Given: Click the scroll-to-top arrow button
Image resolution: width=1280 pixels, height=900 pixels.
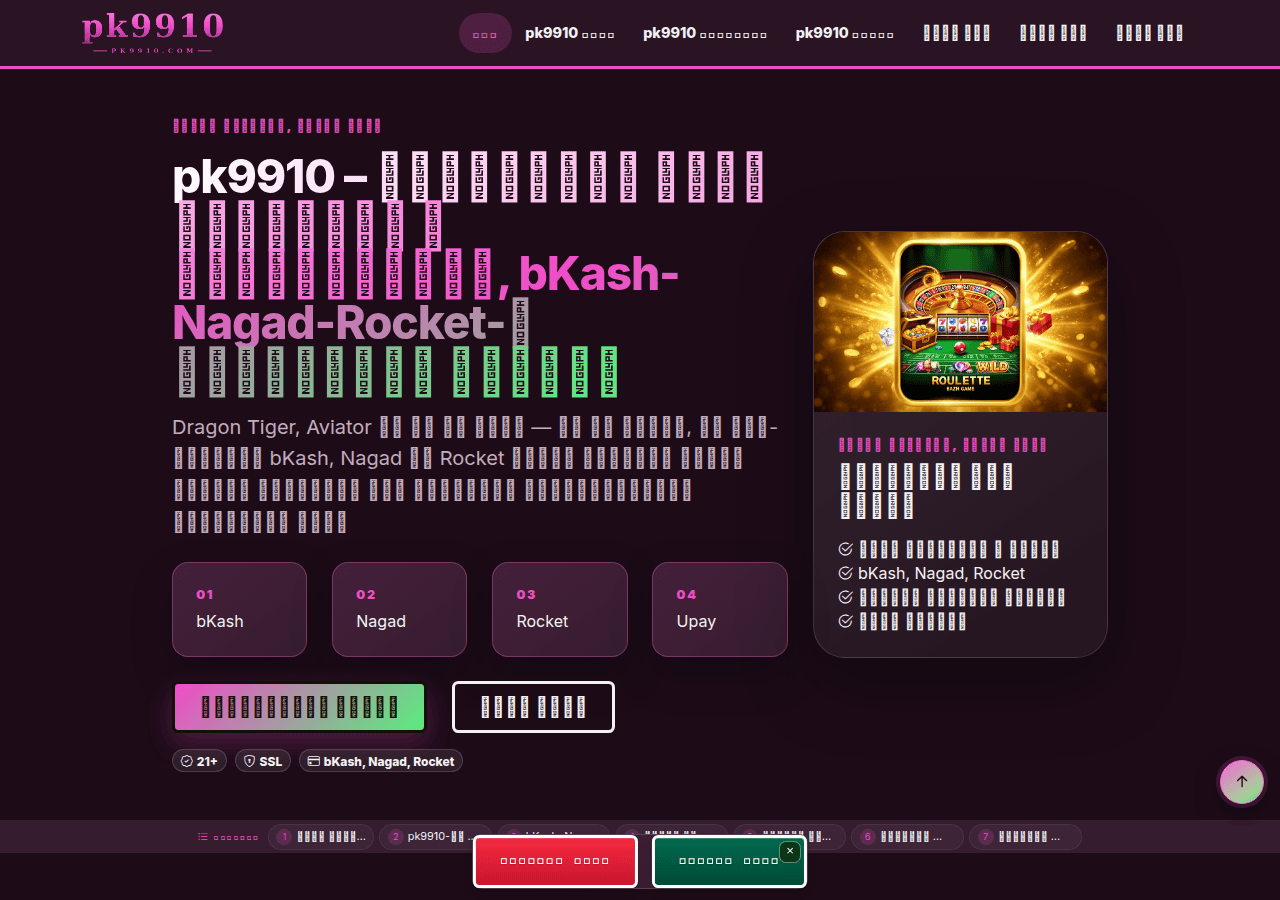Looking at the screenshot, I should pyautogui.click(x=1242, y=782).
